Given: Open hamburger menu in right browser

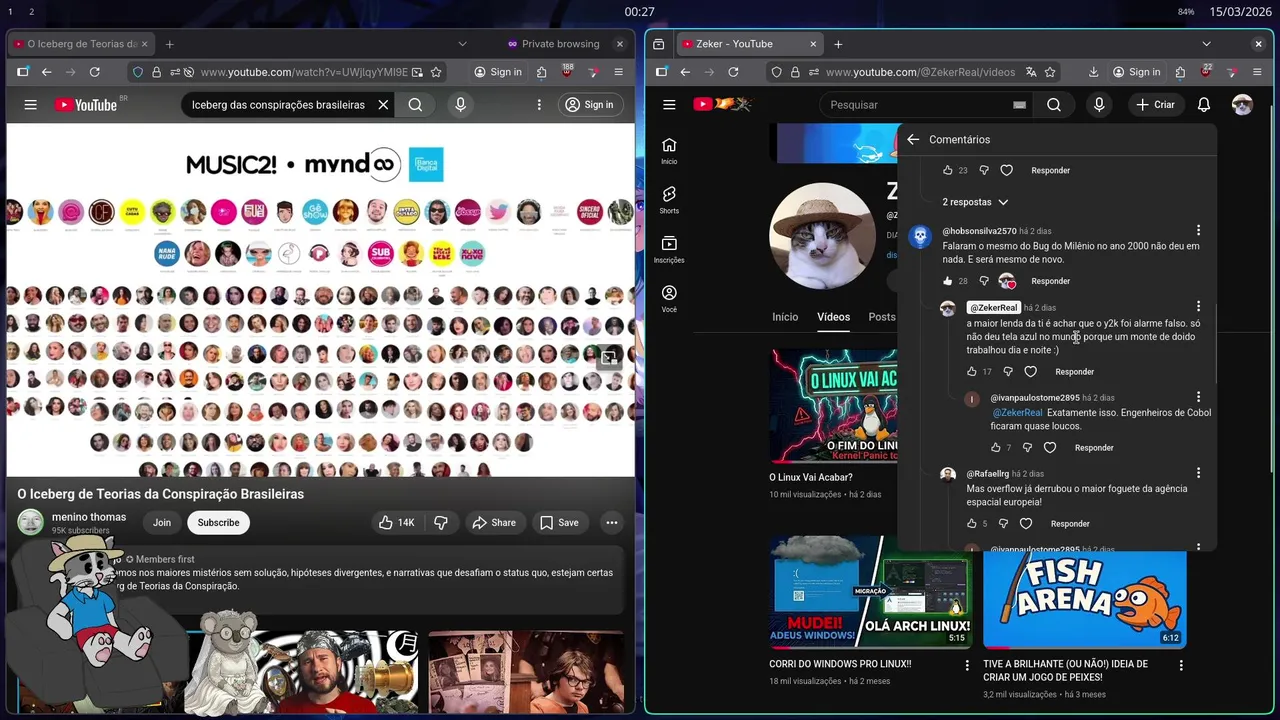Looking at the screenshot, I should coord(1257,72).
